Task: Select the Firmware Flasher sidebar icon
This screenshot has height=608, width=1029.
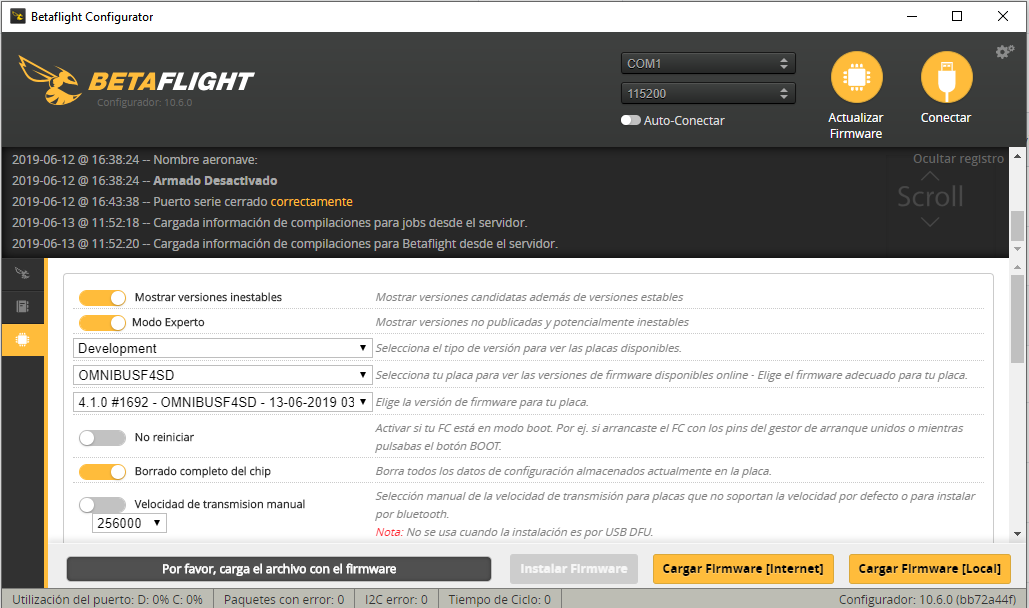Action: (x=22, y=339)
